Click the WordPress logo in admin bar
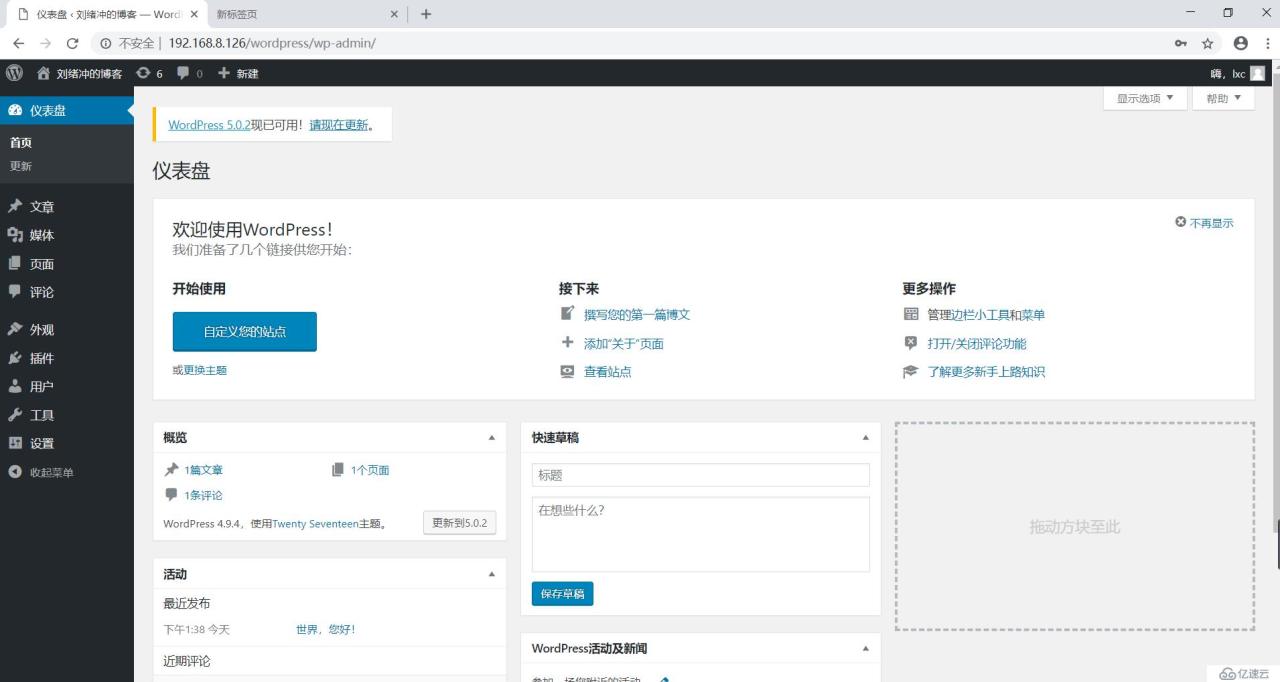Viewport: 1280px width, 682px height. pyautogui.click(x=14, y=72)
